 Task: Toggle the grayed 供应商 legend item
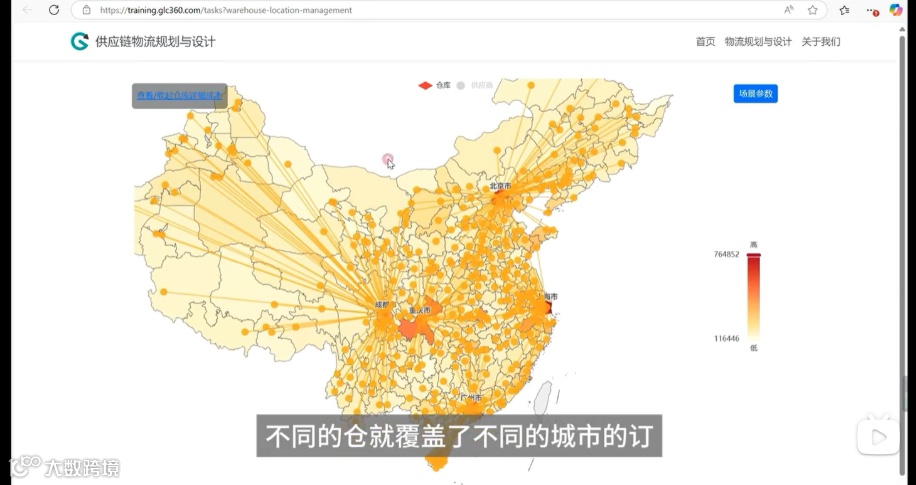[x=474, y=85]
